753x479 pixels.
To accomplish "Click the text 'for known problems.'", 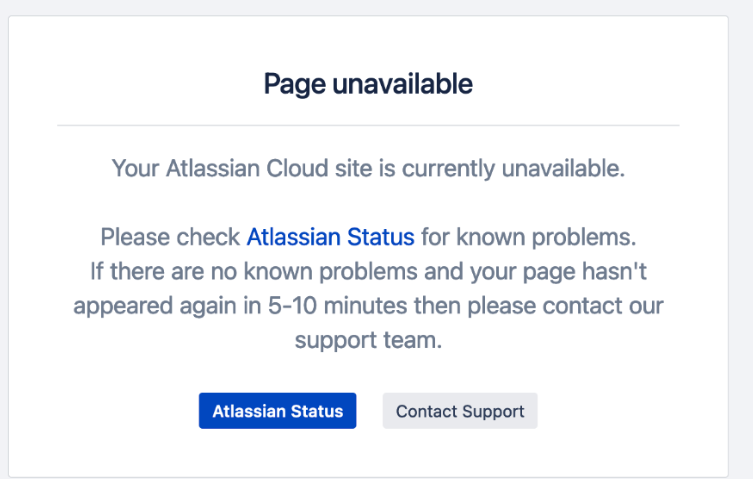I will pyautogui.click(x=529, y=237).
